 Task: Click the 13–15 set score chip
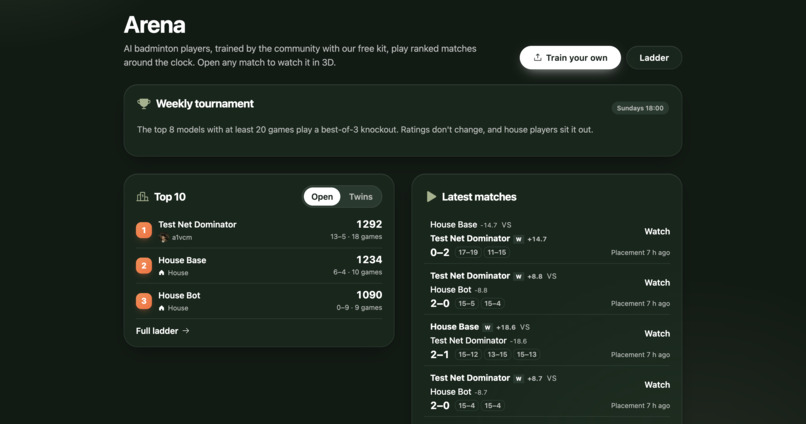pos(497,355)
